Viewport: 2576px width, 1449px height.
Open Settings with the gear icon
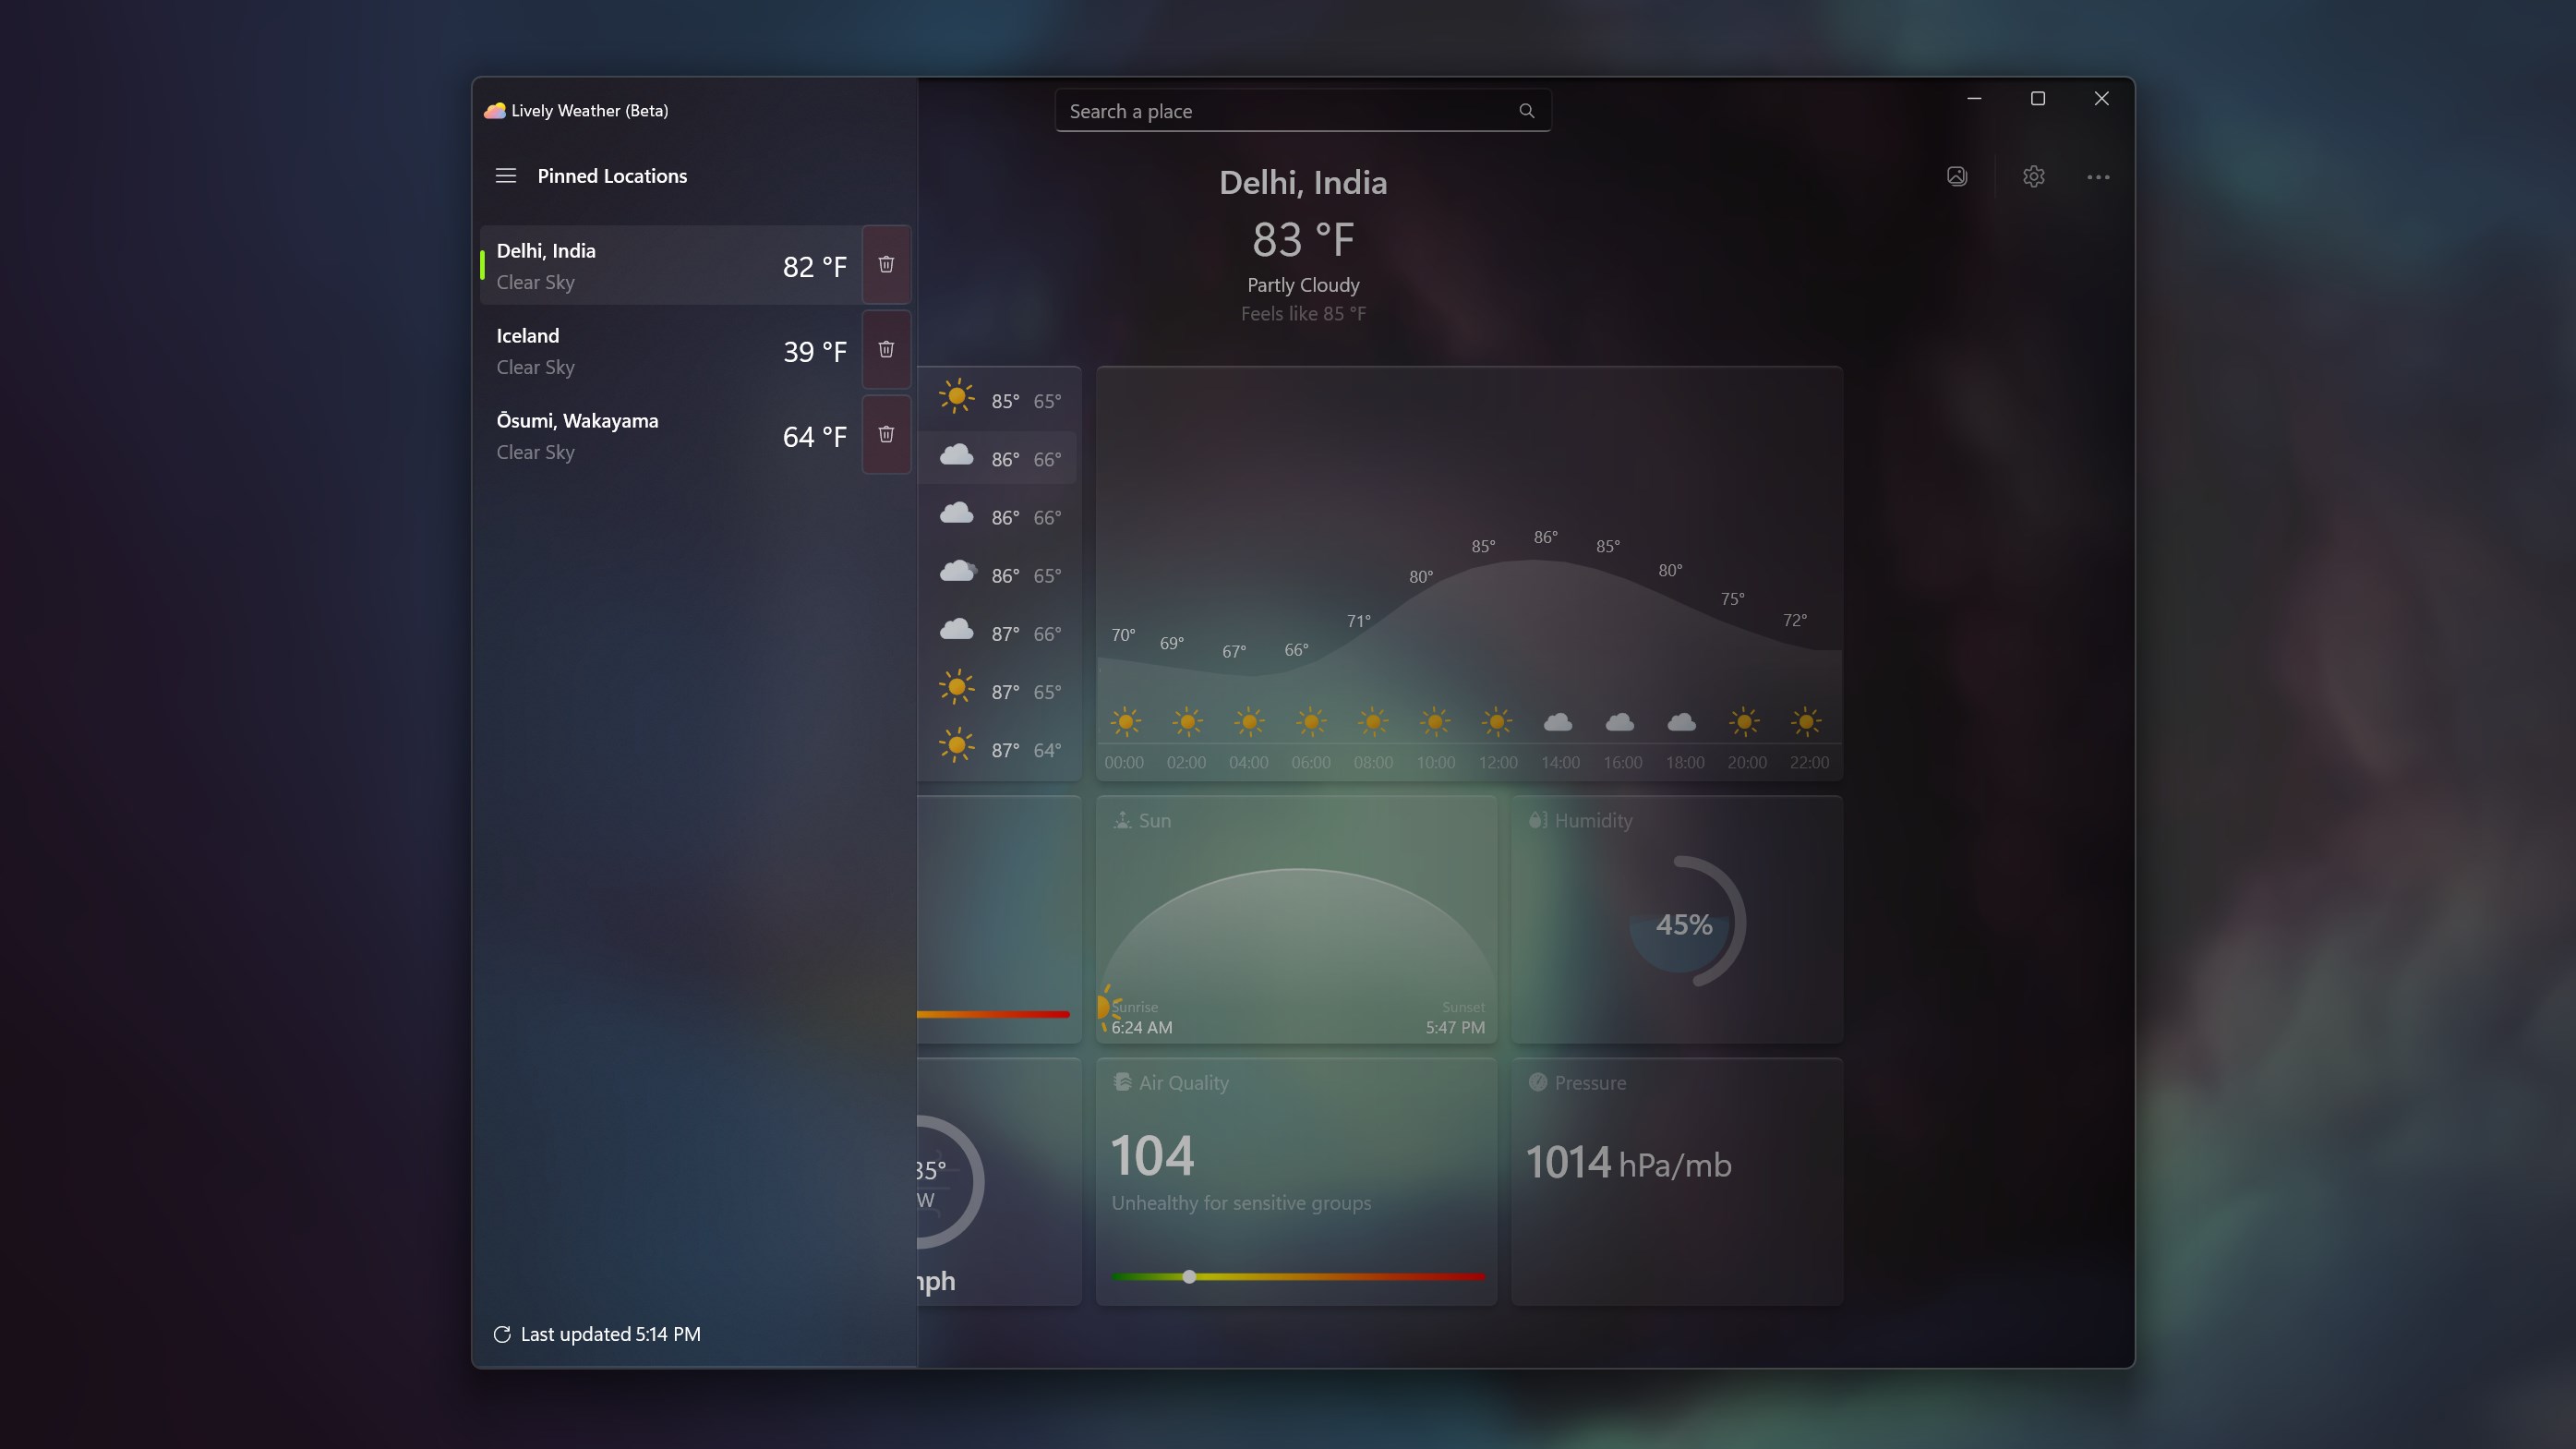pos(2033,176)
